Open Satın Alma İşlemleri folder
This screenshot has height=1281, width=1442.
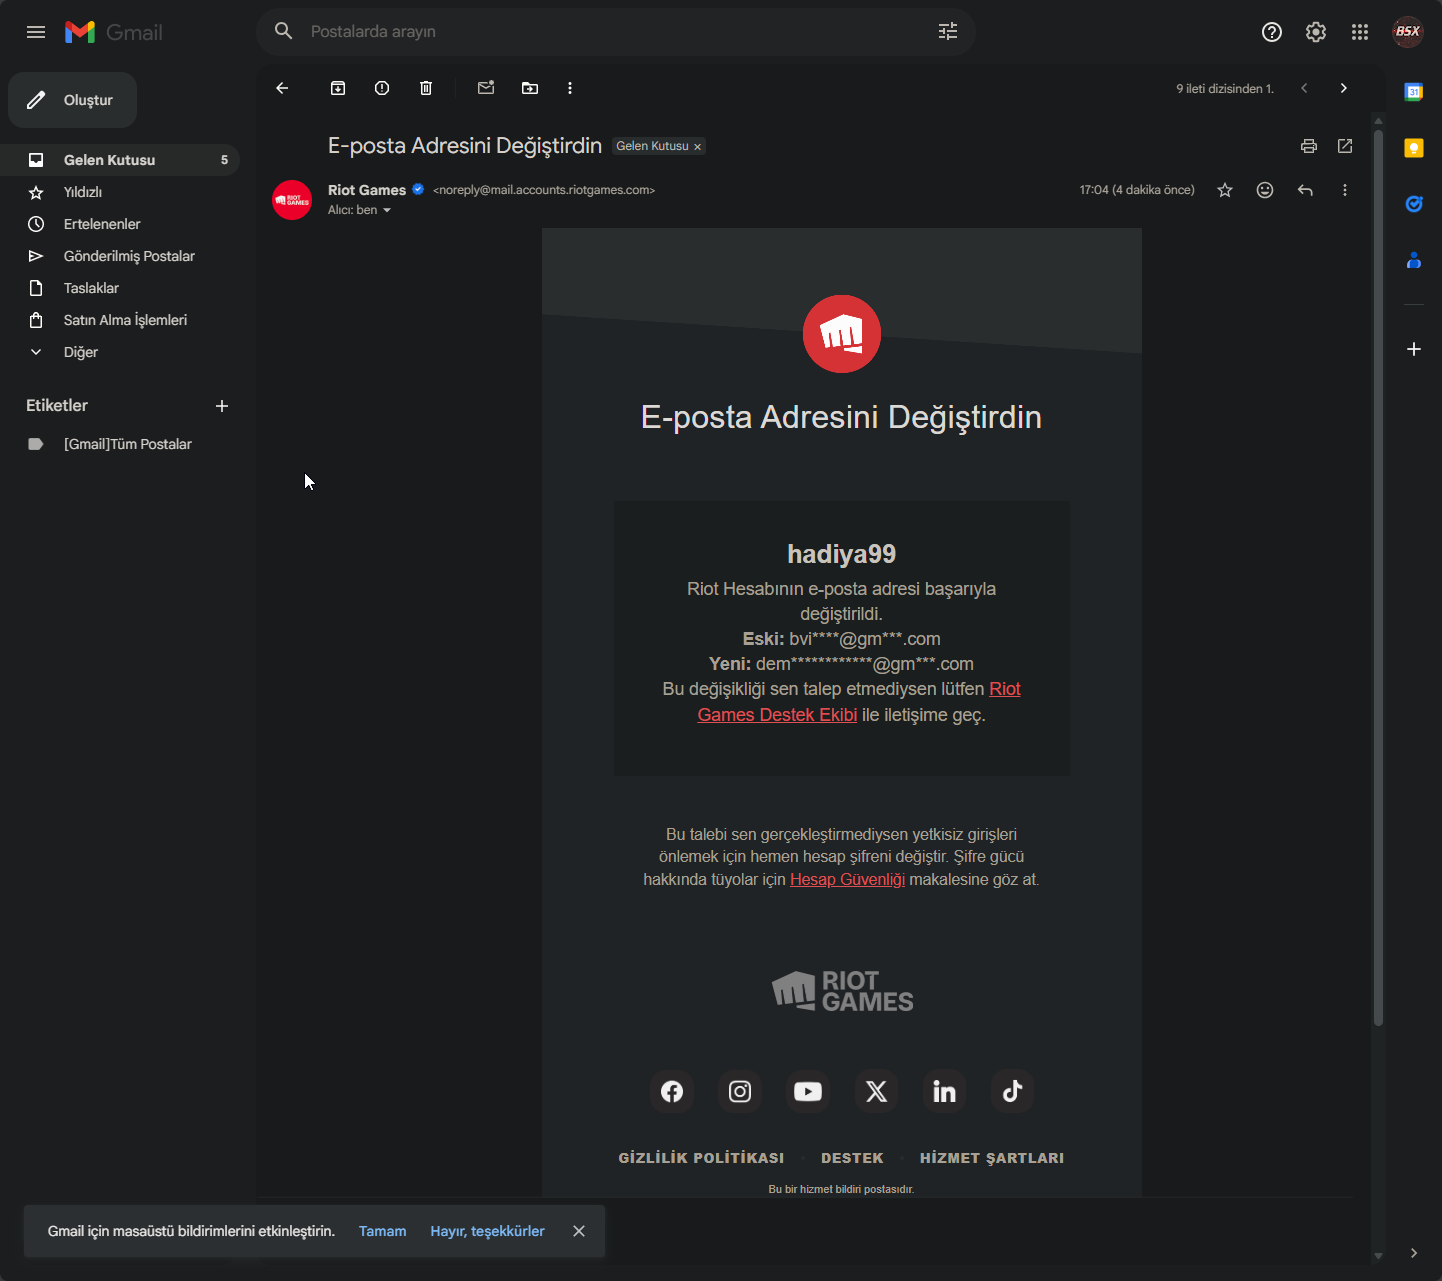[x=120, y=320]
